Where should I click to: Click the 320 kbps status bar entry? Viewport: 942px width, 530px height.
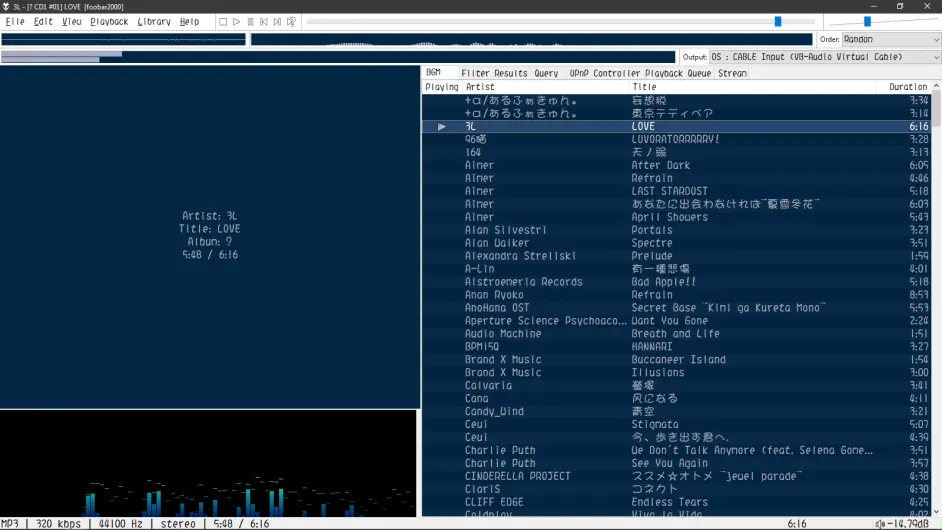coord(58,524)
